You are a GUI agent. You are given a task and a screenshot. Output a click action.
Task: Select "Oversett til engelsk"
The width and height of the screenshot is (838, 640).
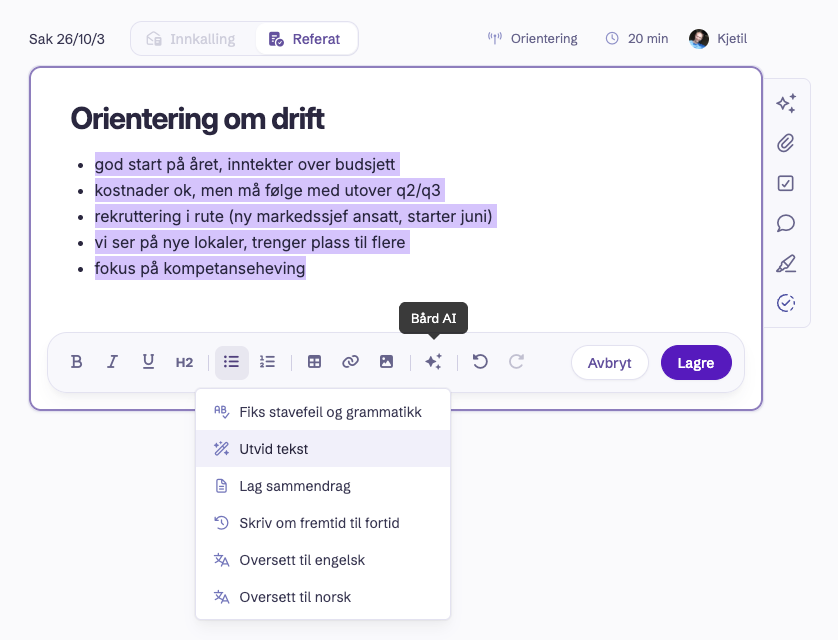tap(323, 560)
